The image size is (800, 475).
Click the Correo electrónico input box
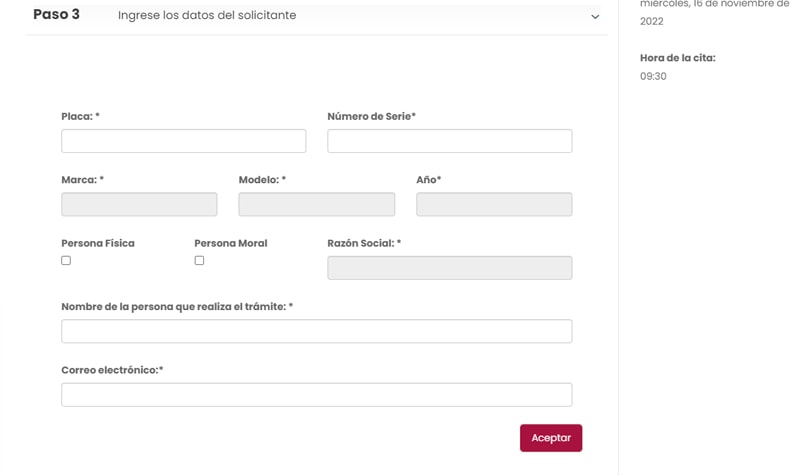[x=316, y=395]
